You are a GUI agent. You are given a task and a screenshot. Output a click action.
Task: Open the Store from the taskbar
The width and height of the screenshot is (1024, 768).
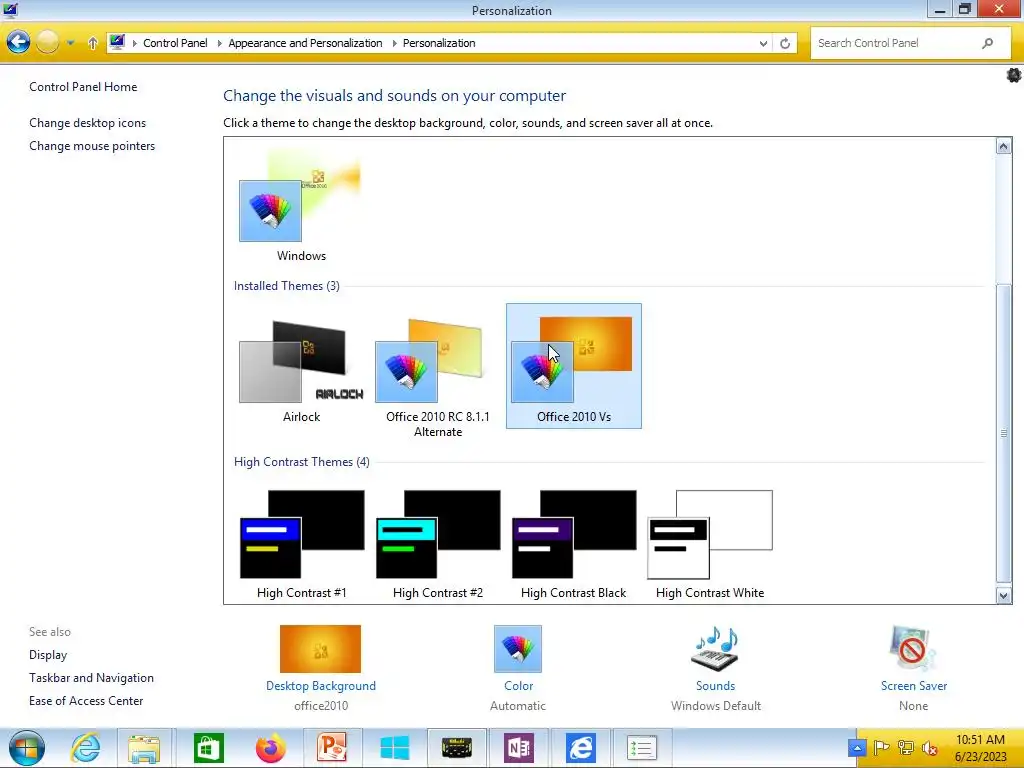[x=209, y=748]
